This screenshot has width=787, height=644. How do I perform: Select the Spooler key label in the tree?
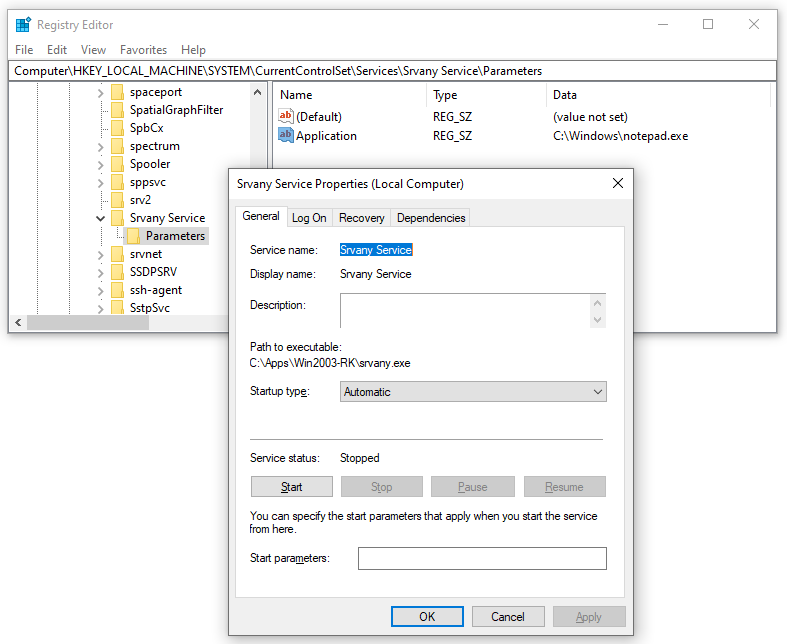click(x=150, y=164)
